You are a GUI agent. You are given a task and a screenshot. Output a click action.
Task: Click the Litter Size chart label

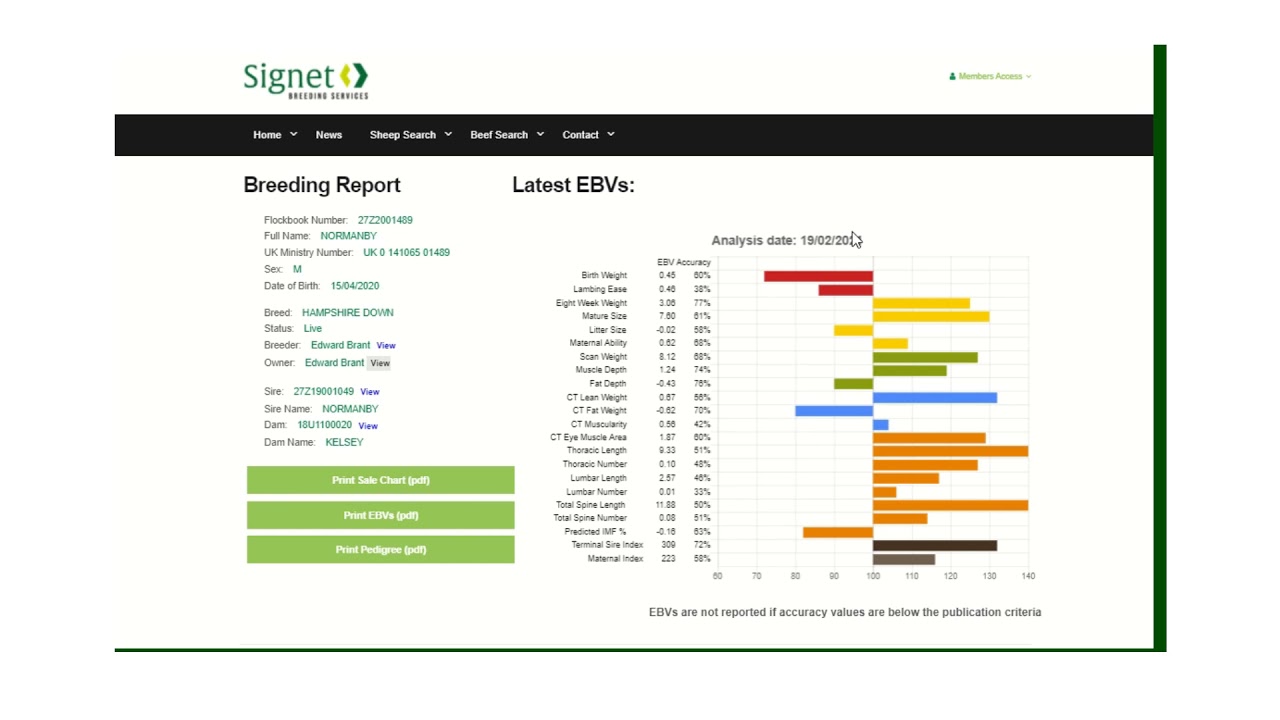608,330
